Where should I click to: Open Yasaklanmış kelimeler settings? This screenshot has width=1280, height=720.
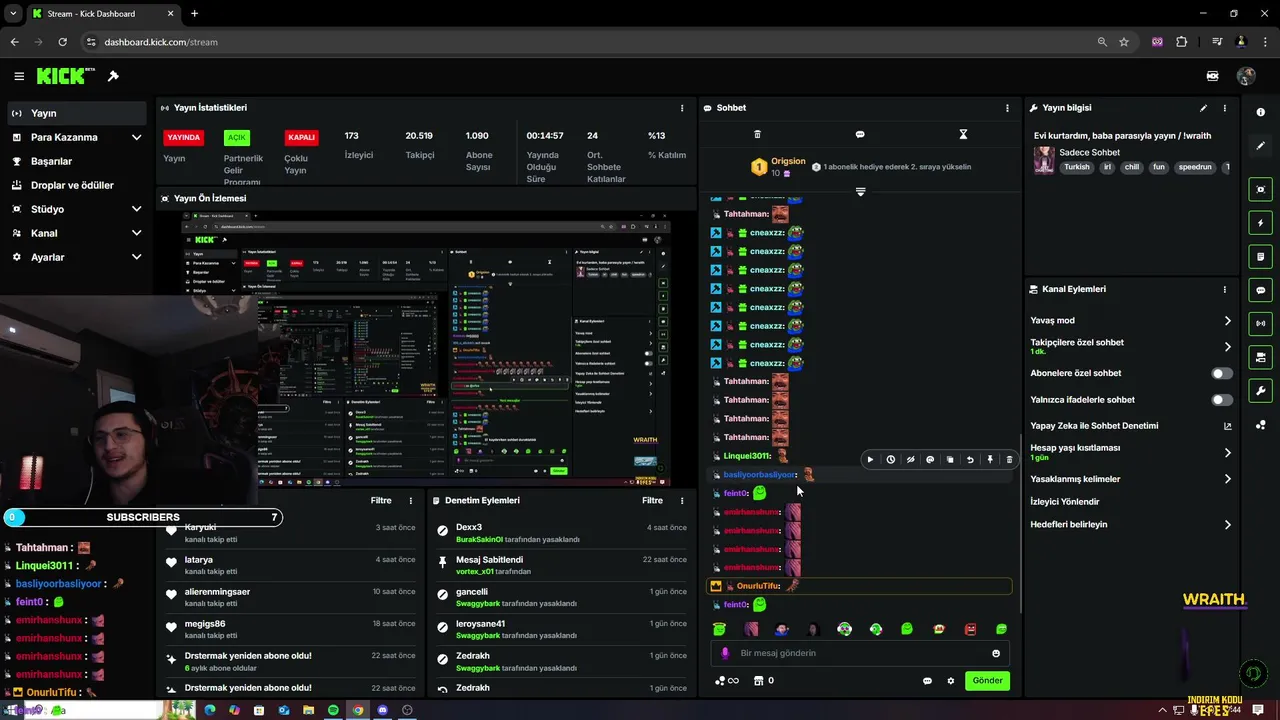pos(1131,479)
